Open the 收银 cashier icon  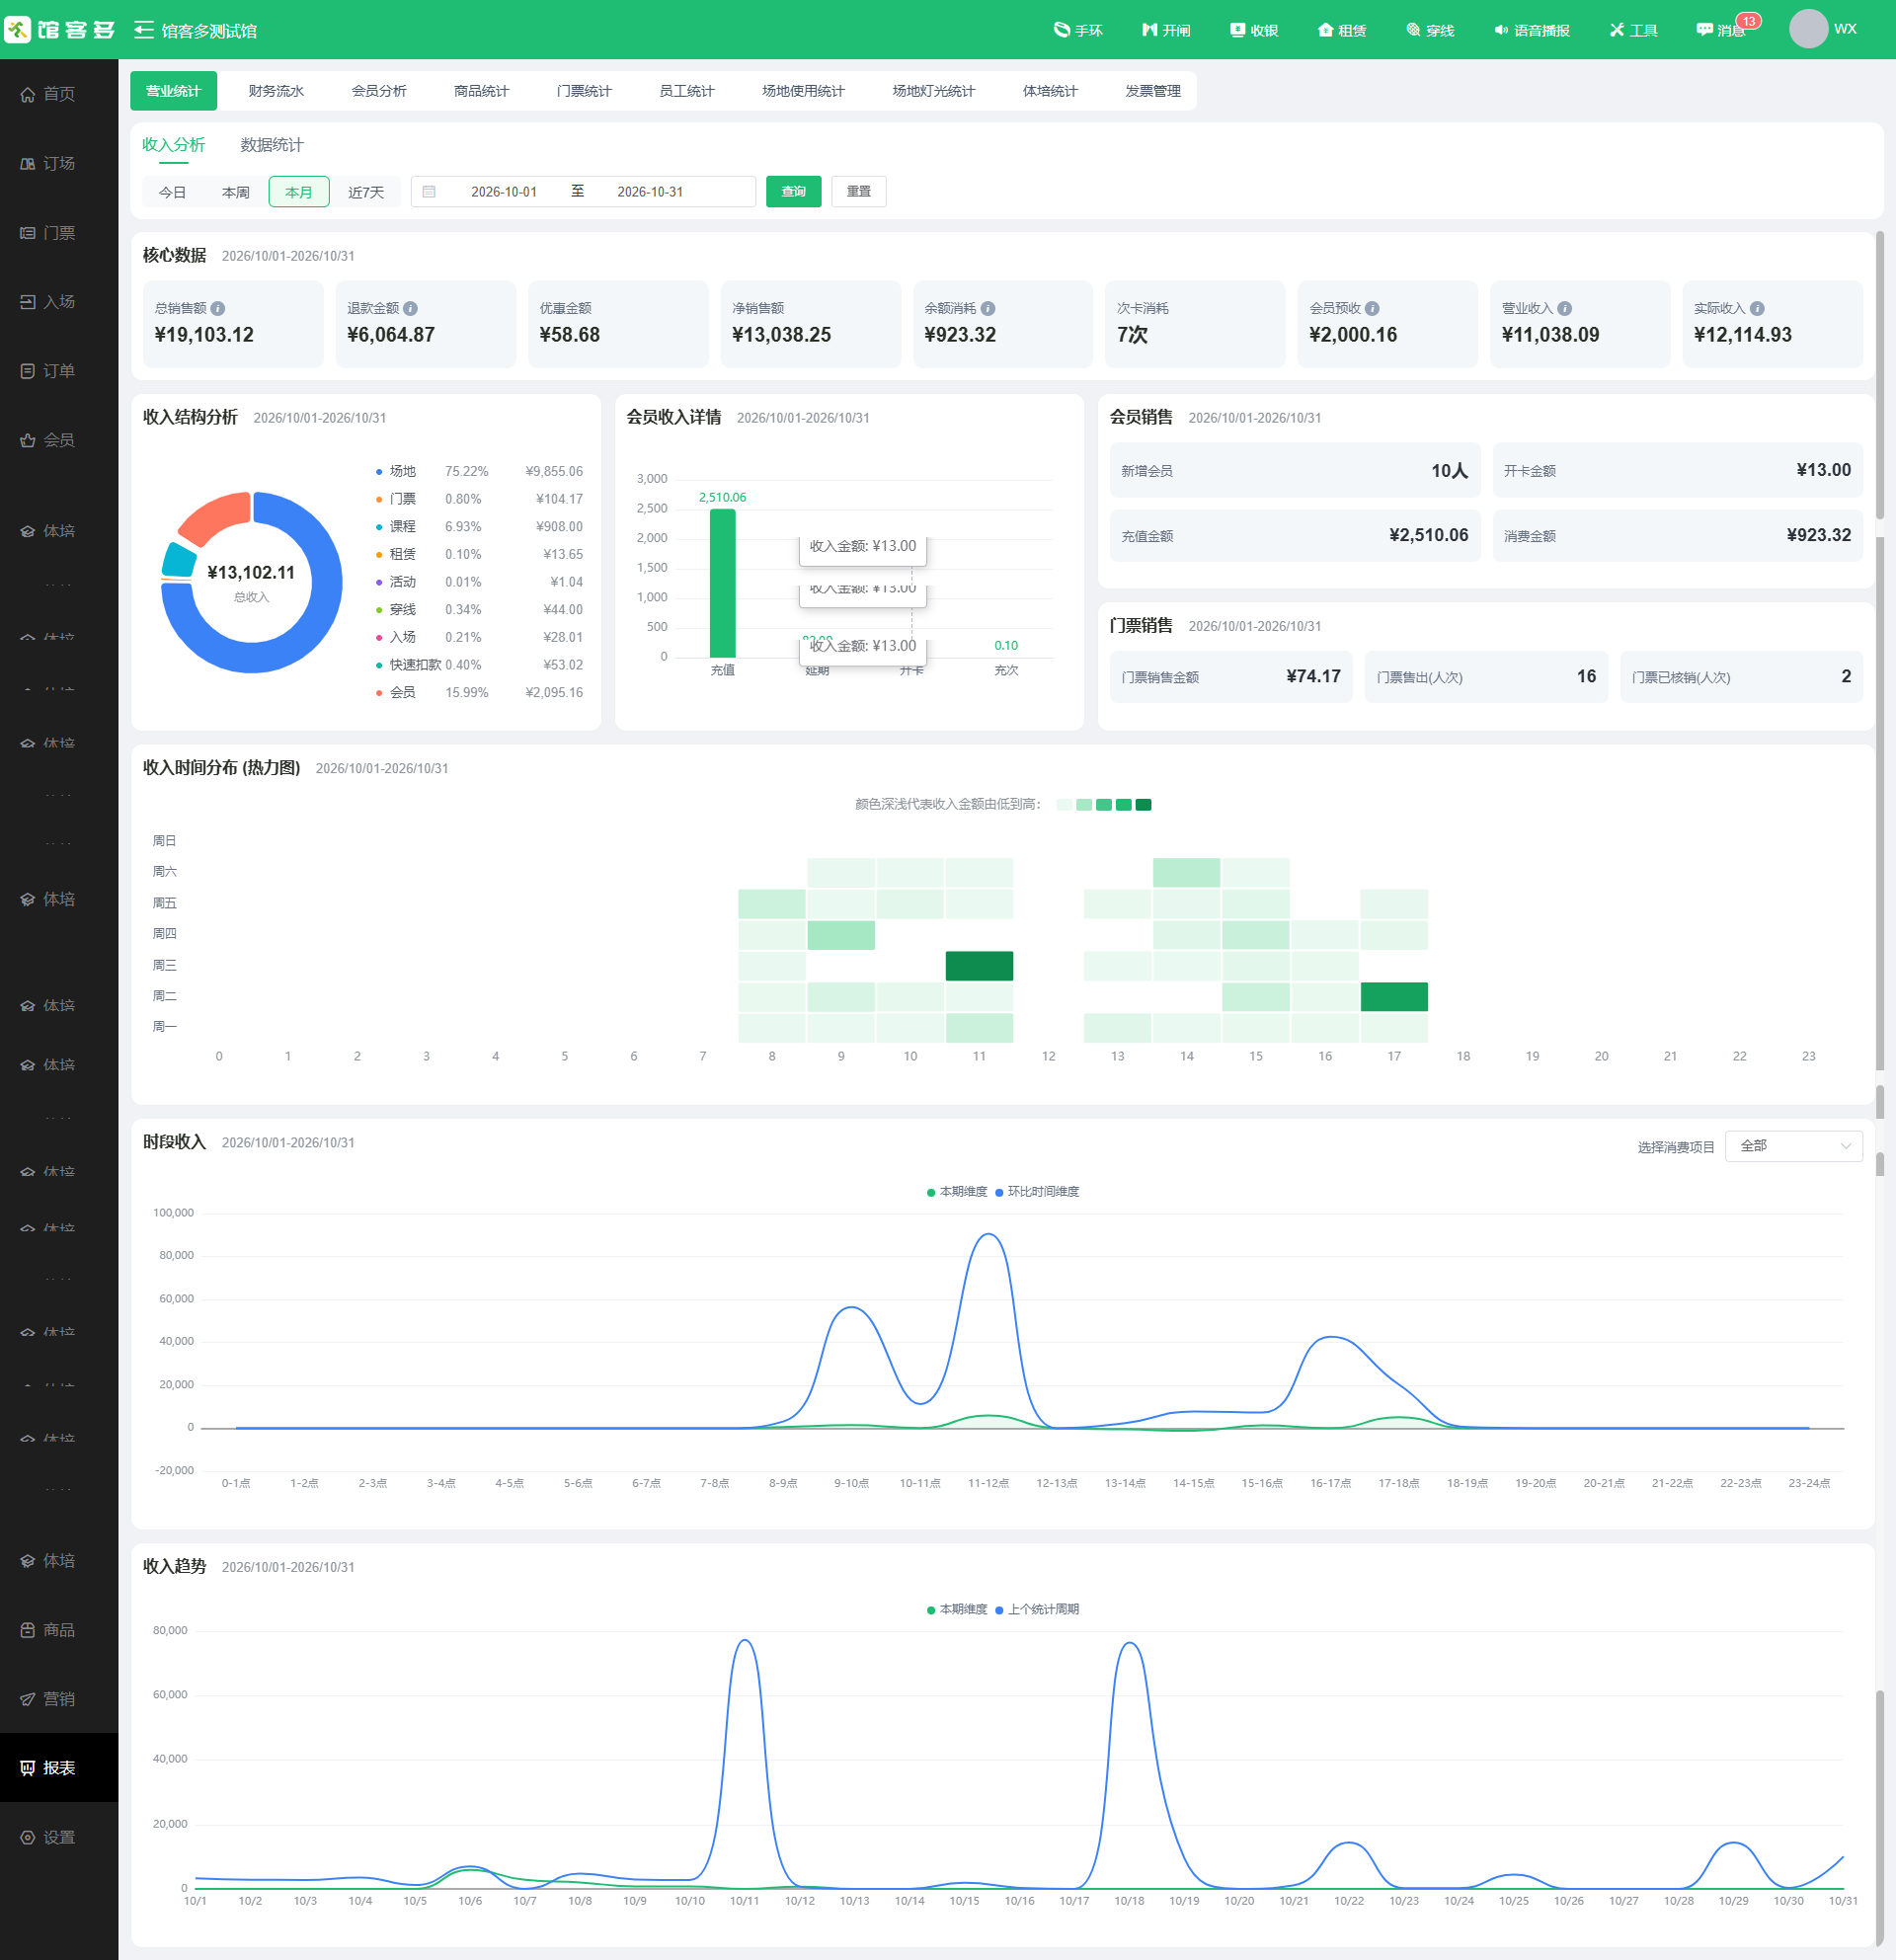pyautogui.click(x=1237, y=30)
